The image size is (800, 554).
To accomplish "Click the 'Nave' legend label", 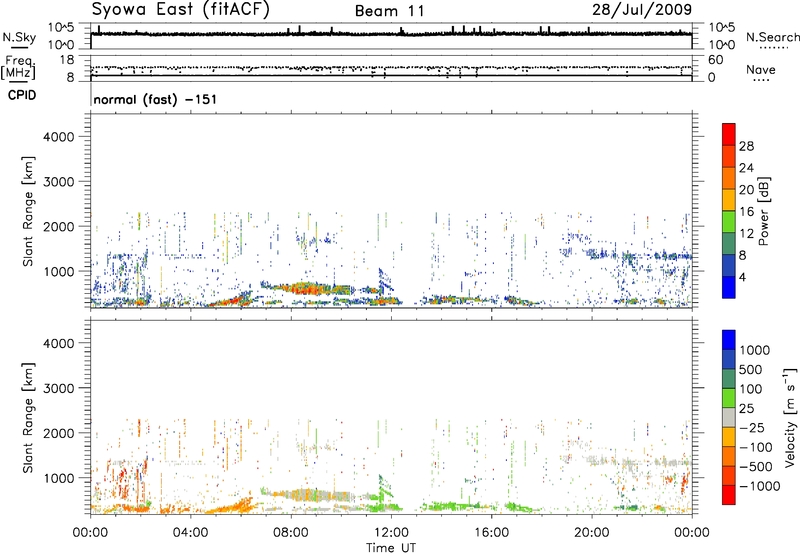I will tap(761, 69).
